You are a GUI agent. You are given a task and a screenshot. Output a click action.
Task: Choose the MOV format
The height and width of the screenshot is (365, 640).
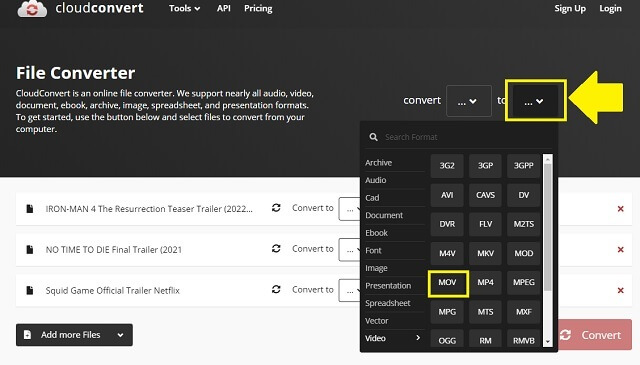[x=447, y=282]
